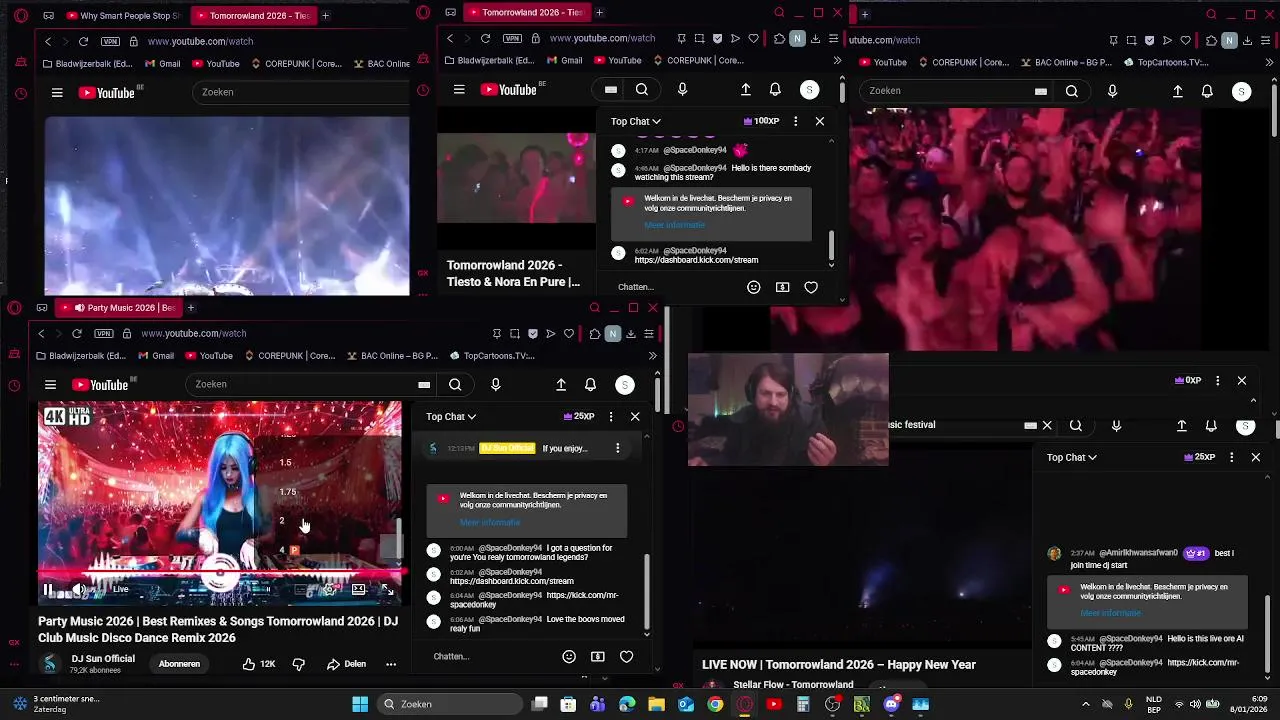Open Super Chat icon in Party Music chat
Screen dimensions: 1280x720
click(x=597, y=657)
